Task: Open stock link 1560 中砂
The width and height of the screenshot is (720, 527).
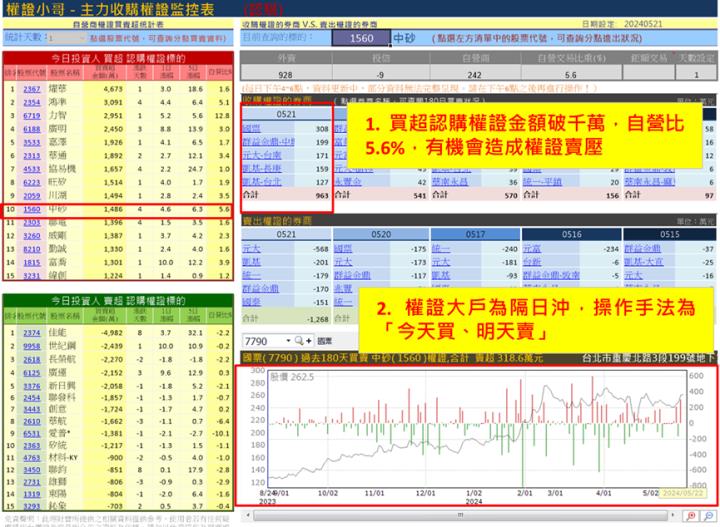Action: pyautogui.click(x=32, y=209)
